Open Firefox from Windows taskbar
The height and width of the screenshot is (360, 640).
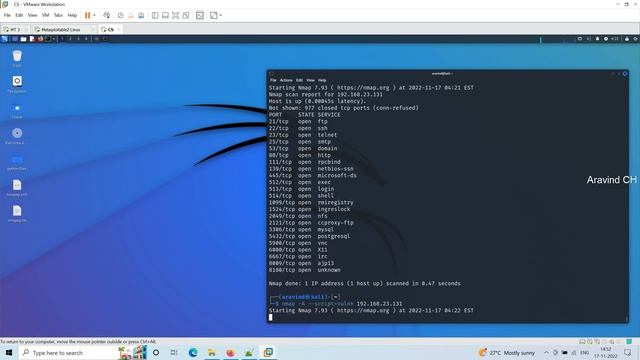coord(230,352)
